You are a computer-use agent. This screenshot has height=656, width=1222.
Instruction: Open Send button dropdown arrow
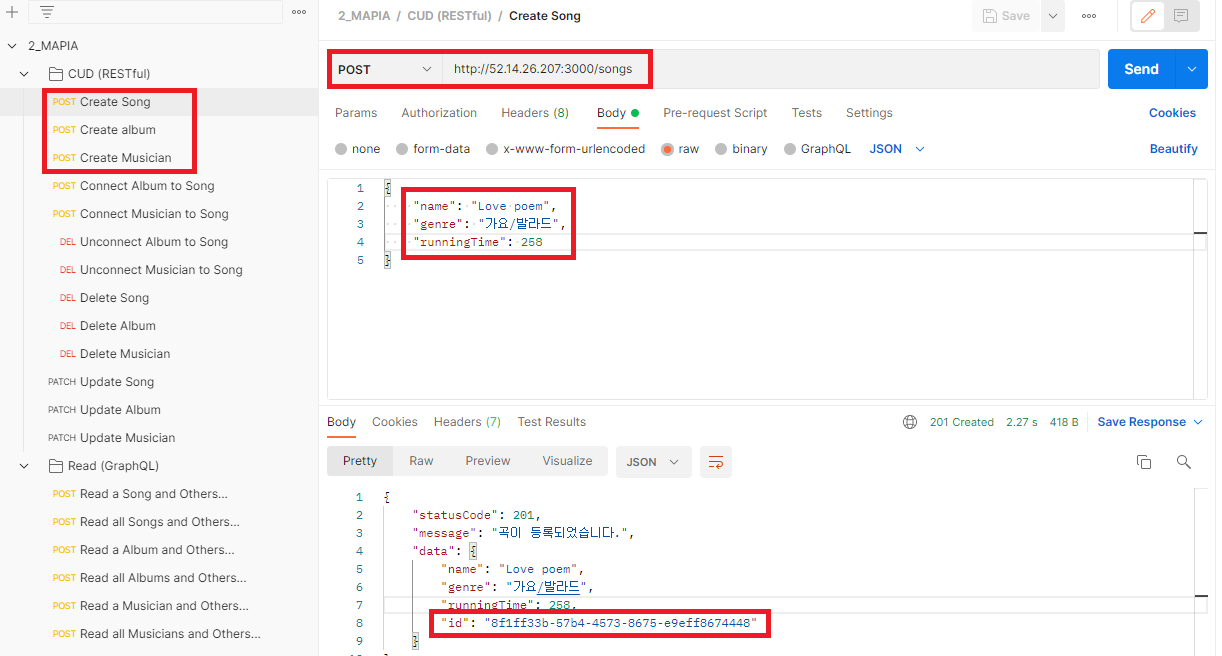coord(1191,69)
